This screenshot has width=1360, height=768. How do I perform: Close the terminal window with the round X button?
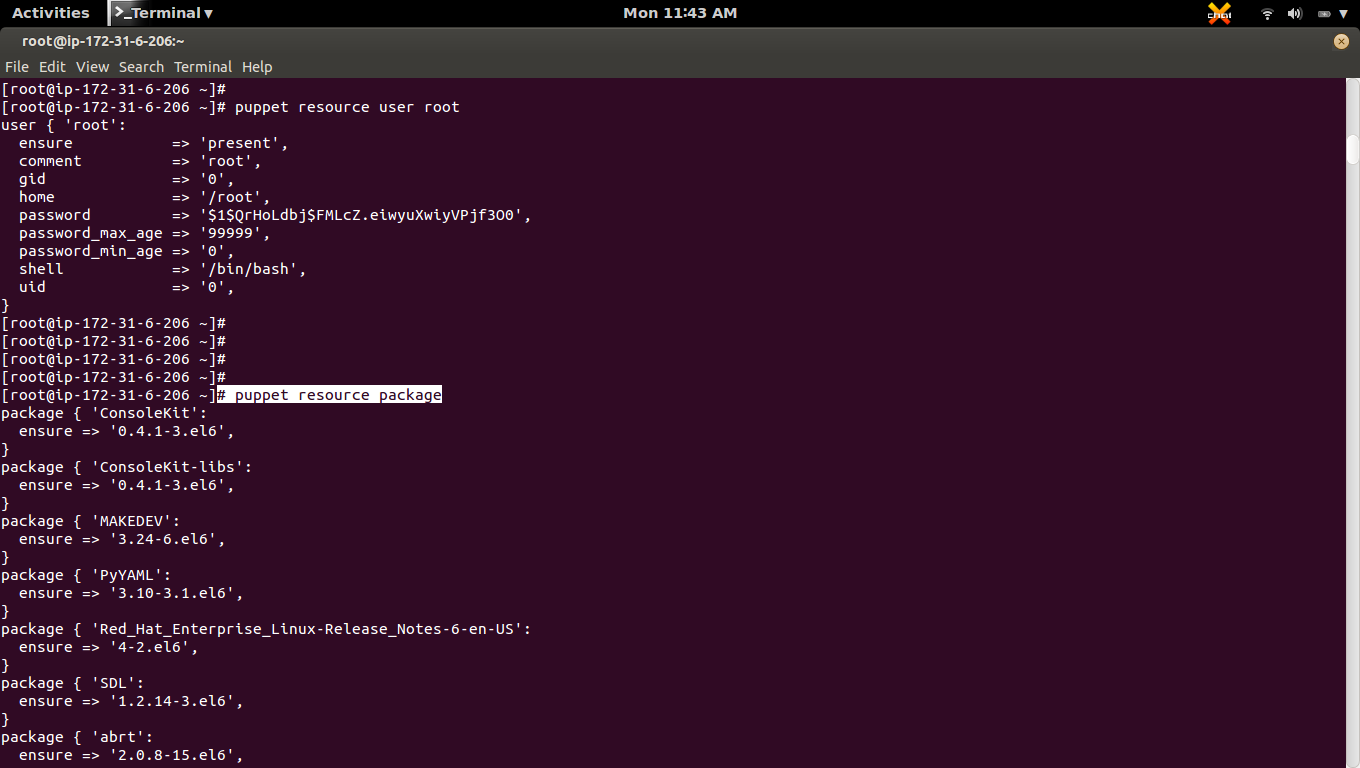tap(1341, 41)
